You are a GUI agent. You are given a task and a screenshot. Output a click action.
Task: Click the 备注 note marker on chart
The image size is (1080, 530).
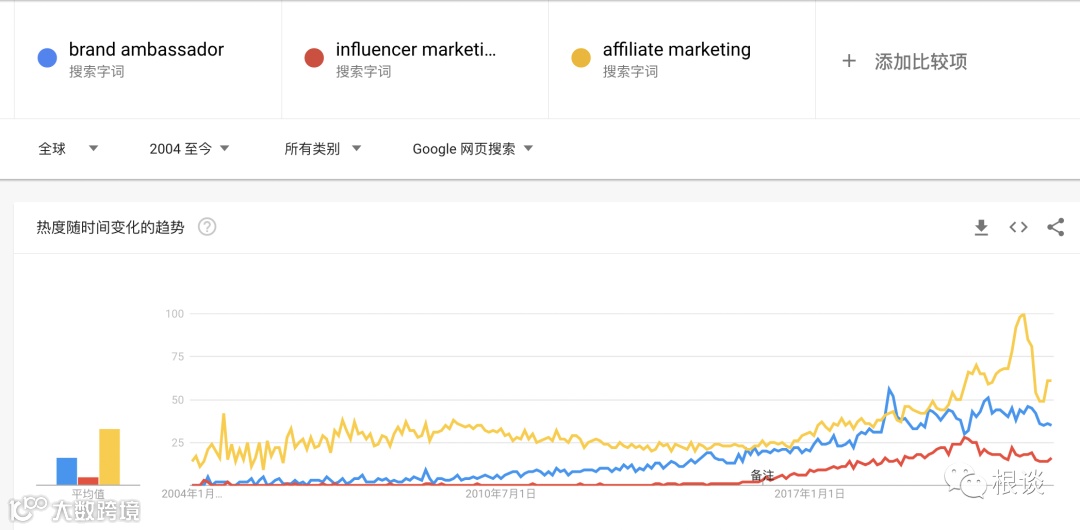click(x=762, y=474)
